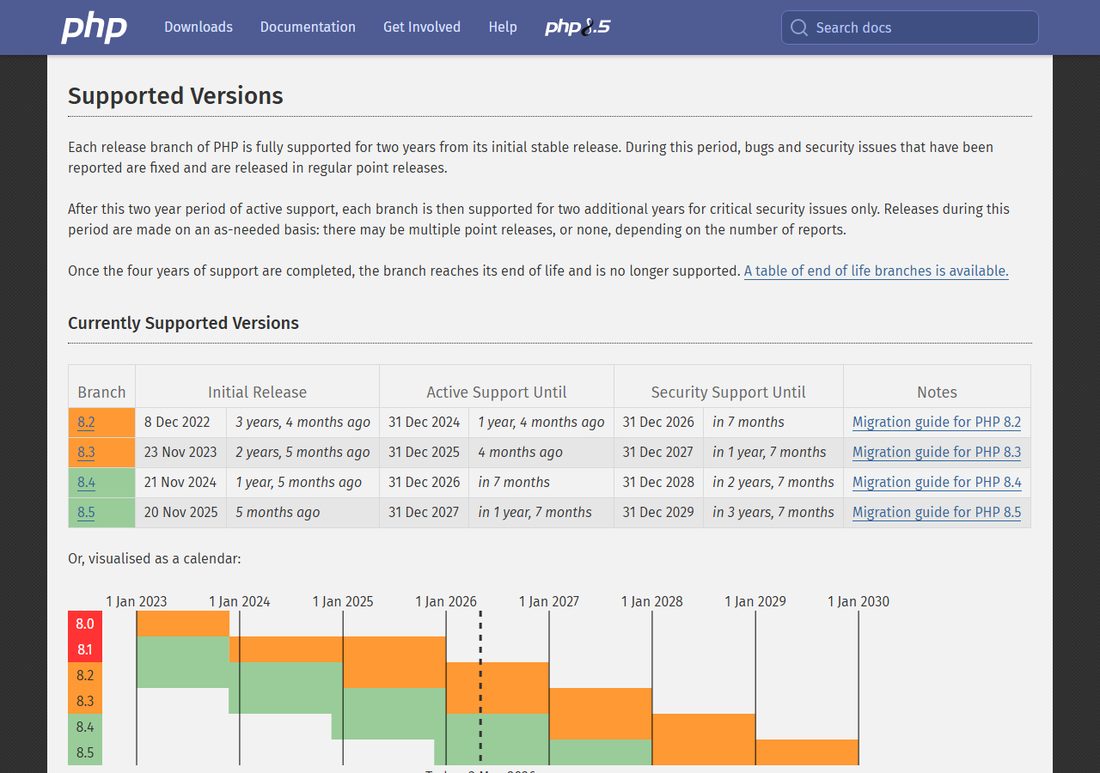Click the 1 Jan 2023 calendar label
This screenshot has width=1100, height=773.
(x=137, y=602)
